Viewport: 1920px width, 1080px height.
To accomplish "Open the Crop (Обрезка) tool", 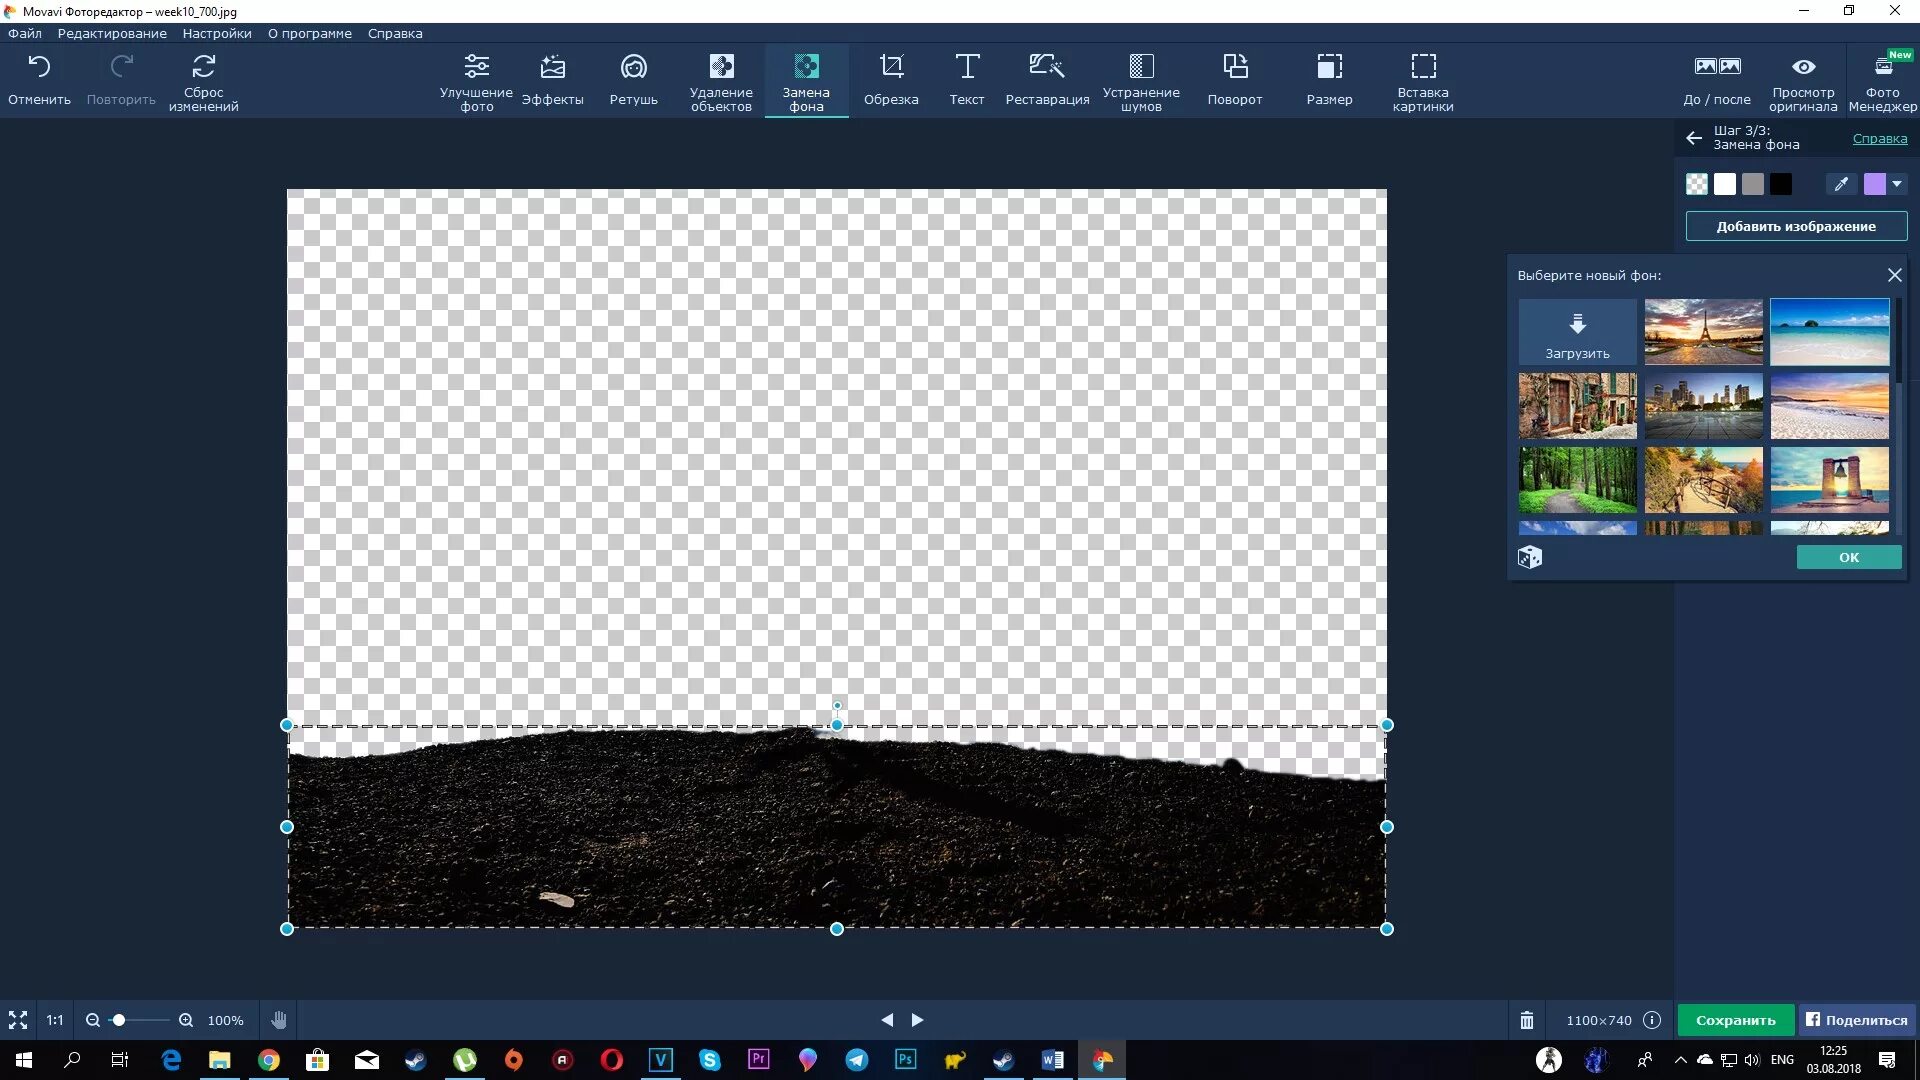I will point(890,79).
